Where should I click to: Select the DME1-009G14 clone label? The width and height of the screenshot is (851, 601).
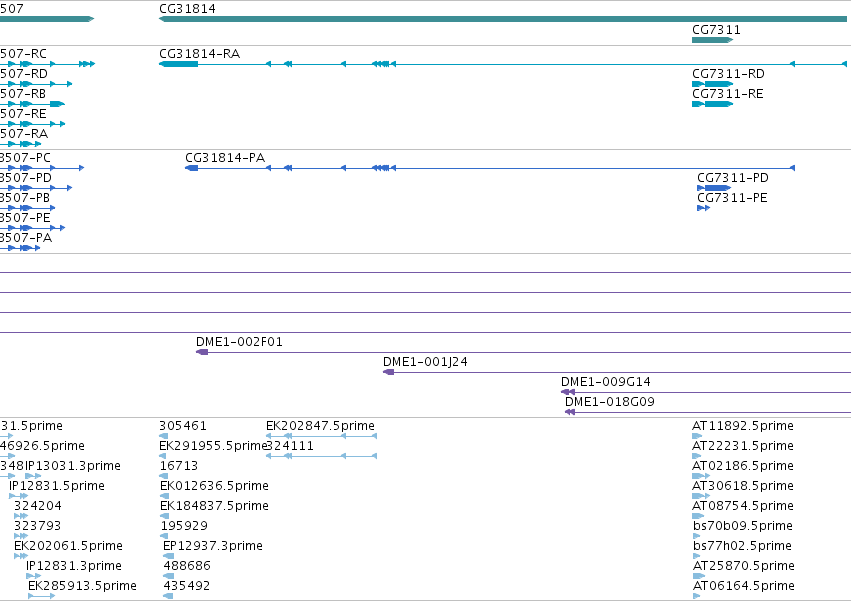click(x=606, y=382)
